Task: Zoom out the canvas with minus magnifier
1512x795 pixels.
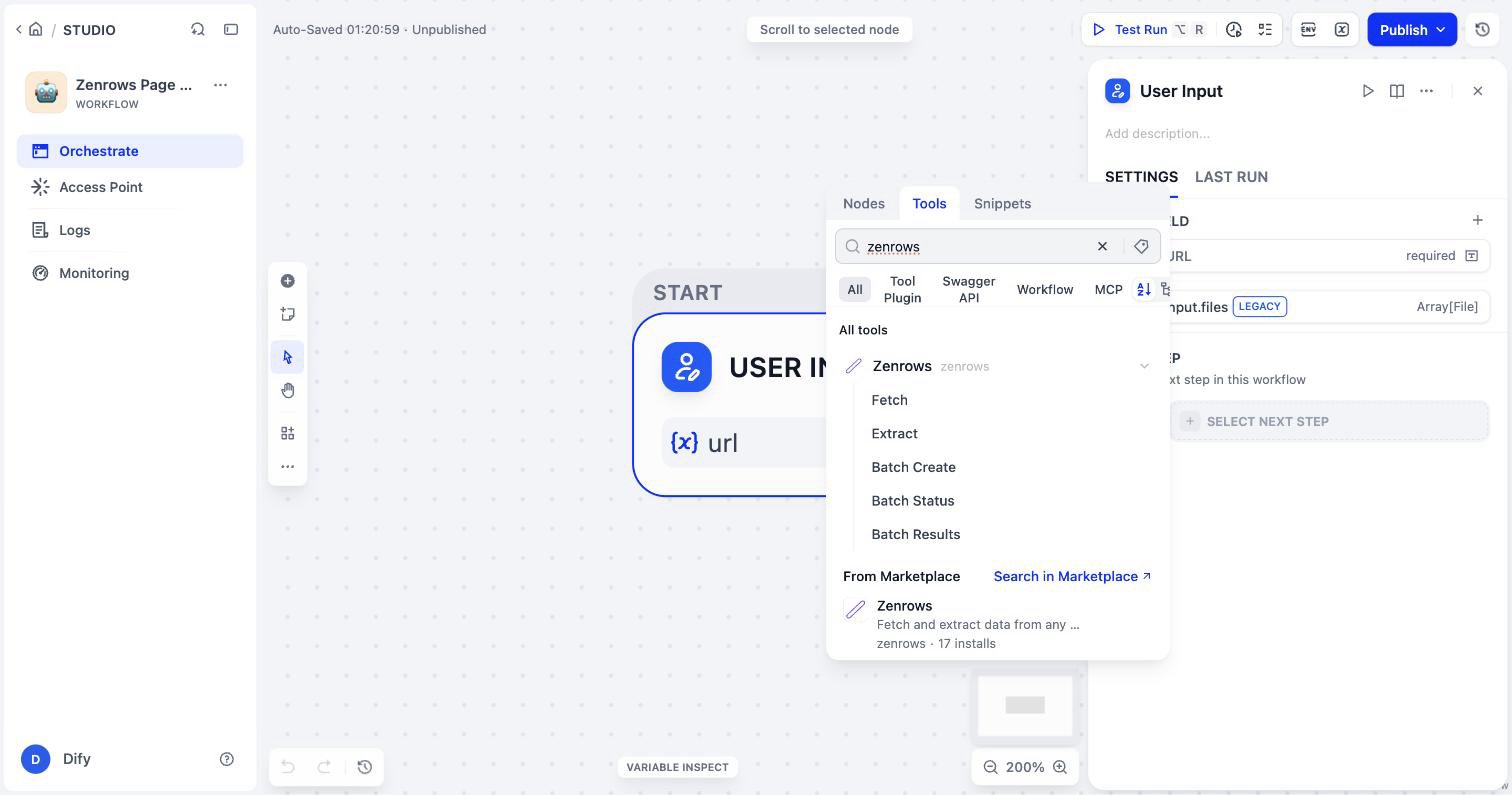Action: (990, 767)
